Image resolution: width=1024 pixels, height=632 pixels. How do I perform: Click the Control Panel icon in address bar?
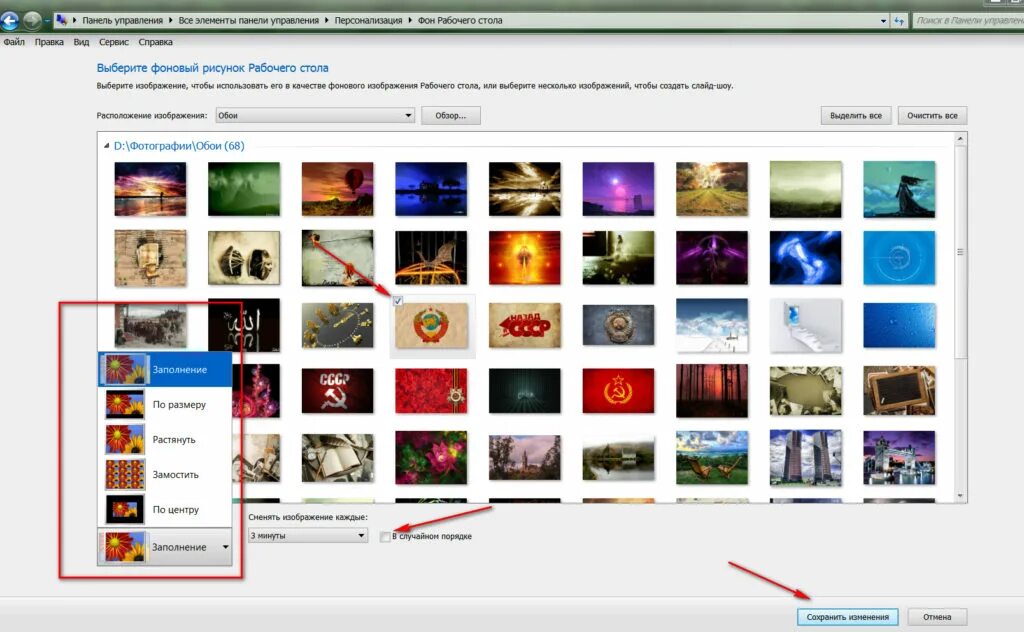[61, 20]
